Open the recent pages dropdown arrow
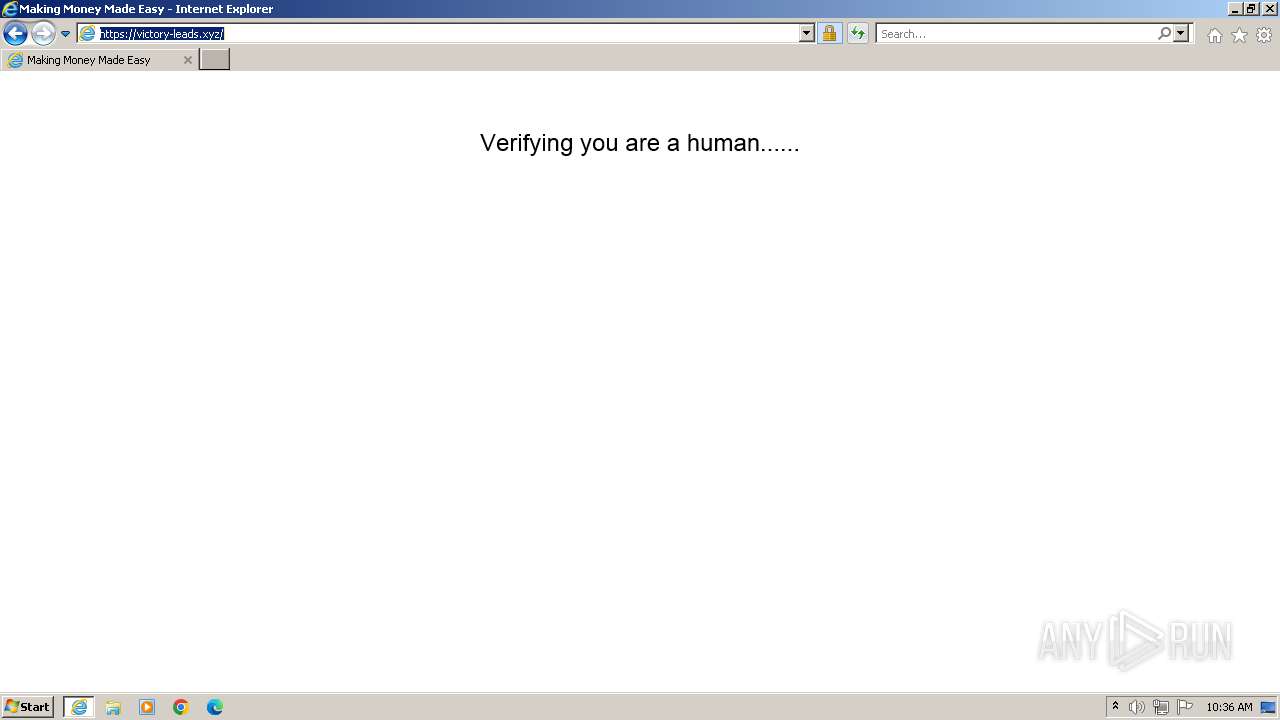Viewport: 1280px width, 720px height. (65, 34)
